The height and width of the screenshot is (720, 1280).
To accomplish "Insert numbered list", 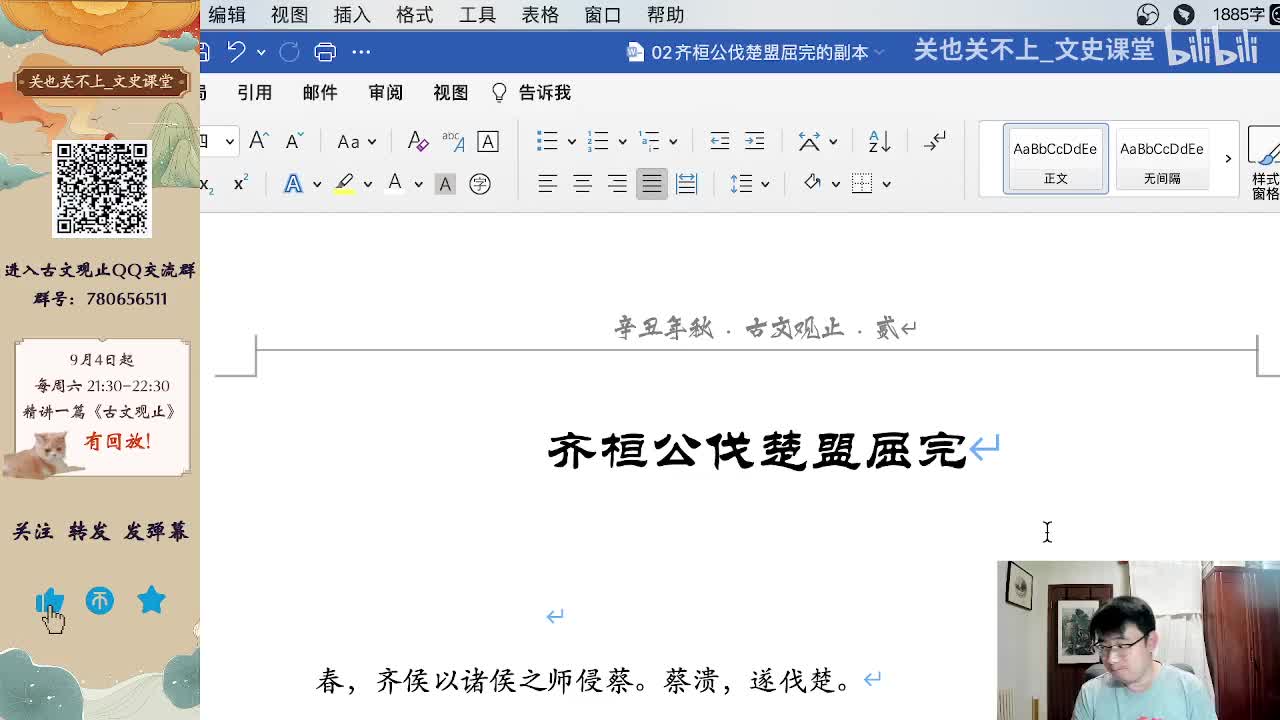I will [598, 141].
